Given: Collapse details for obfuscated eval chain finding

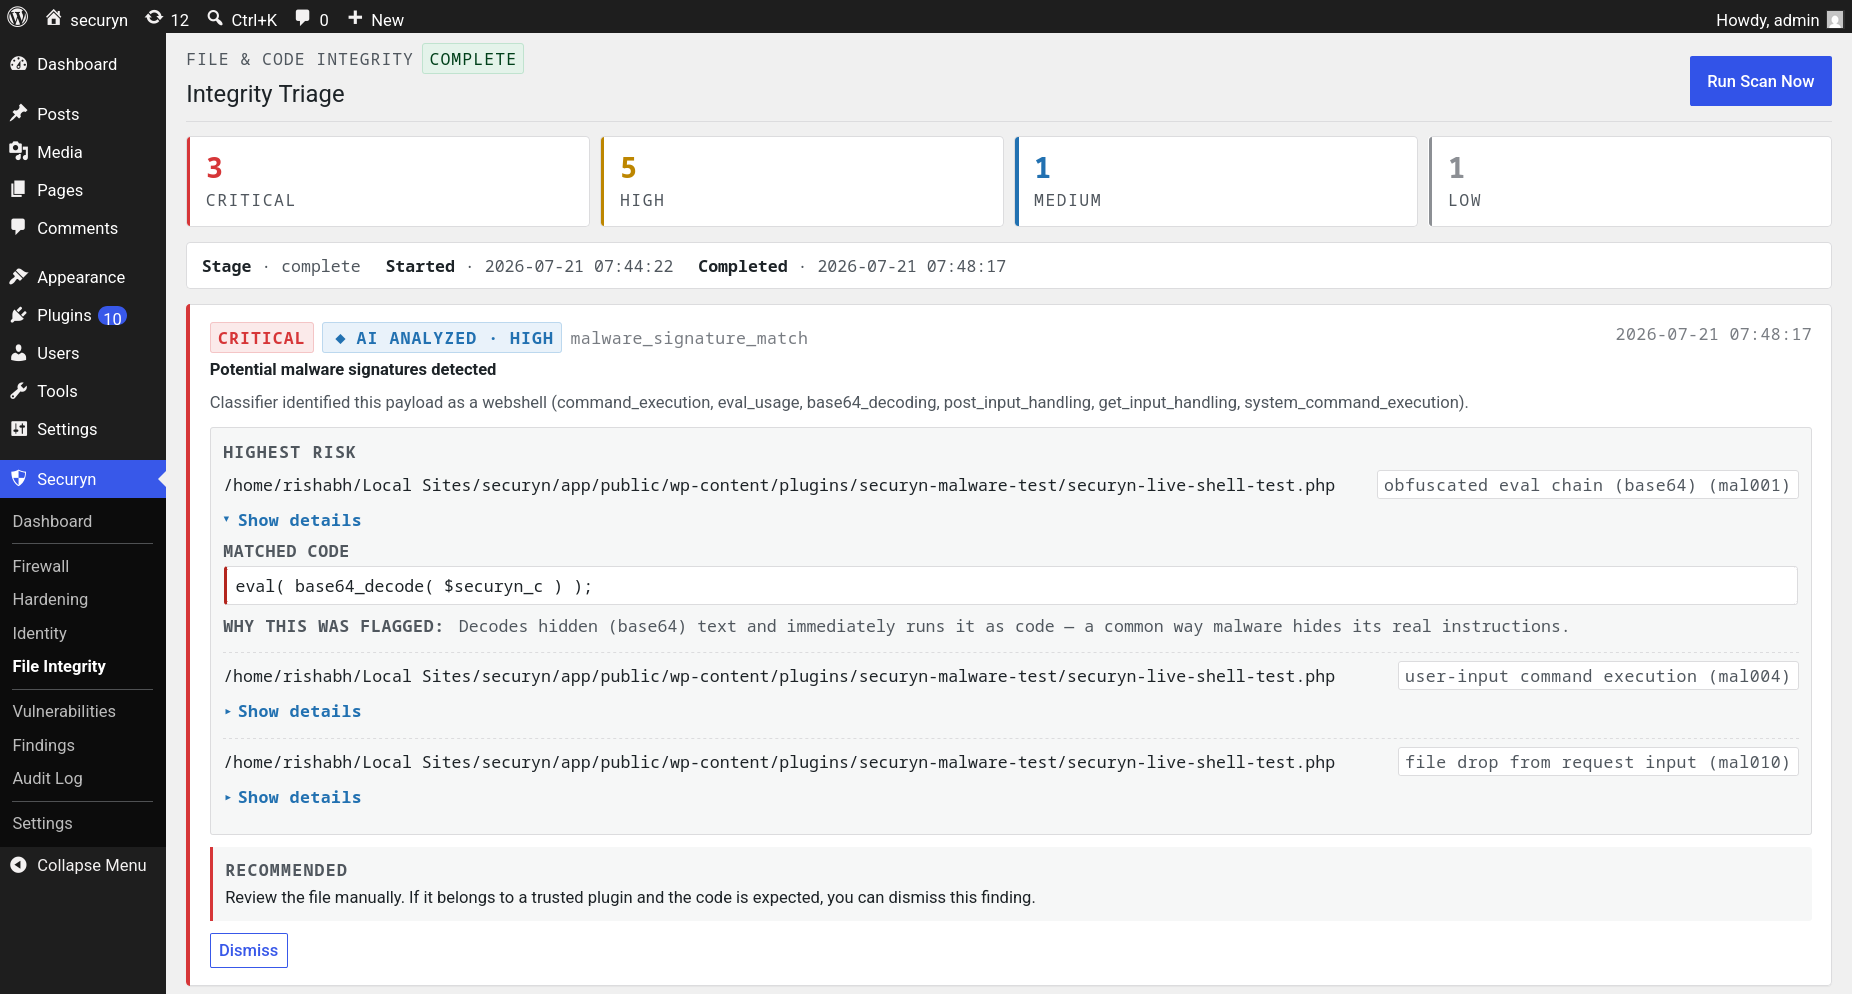Looking at the screenshot, I should point(292,520).
